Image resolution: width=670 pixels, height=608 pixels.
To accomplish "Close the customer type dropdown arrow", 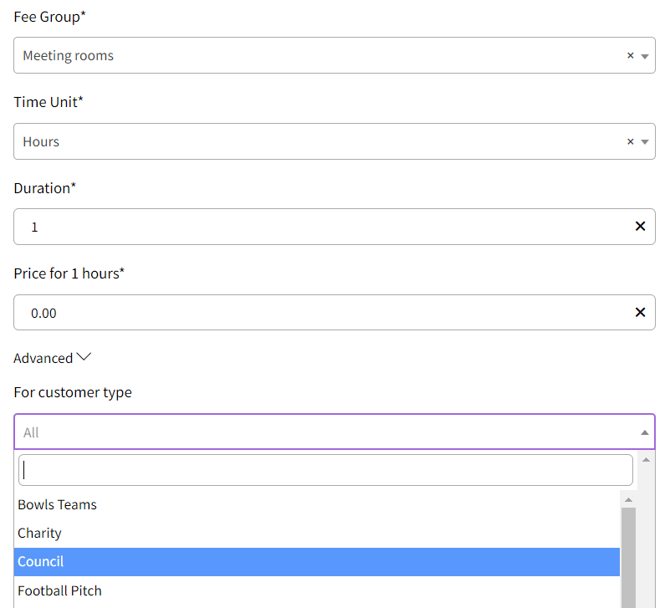I will 644,433.
